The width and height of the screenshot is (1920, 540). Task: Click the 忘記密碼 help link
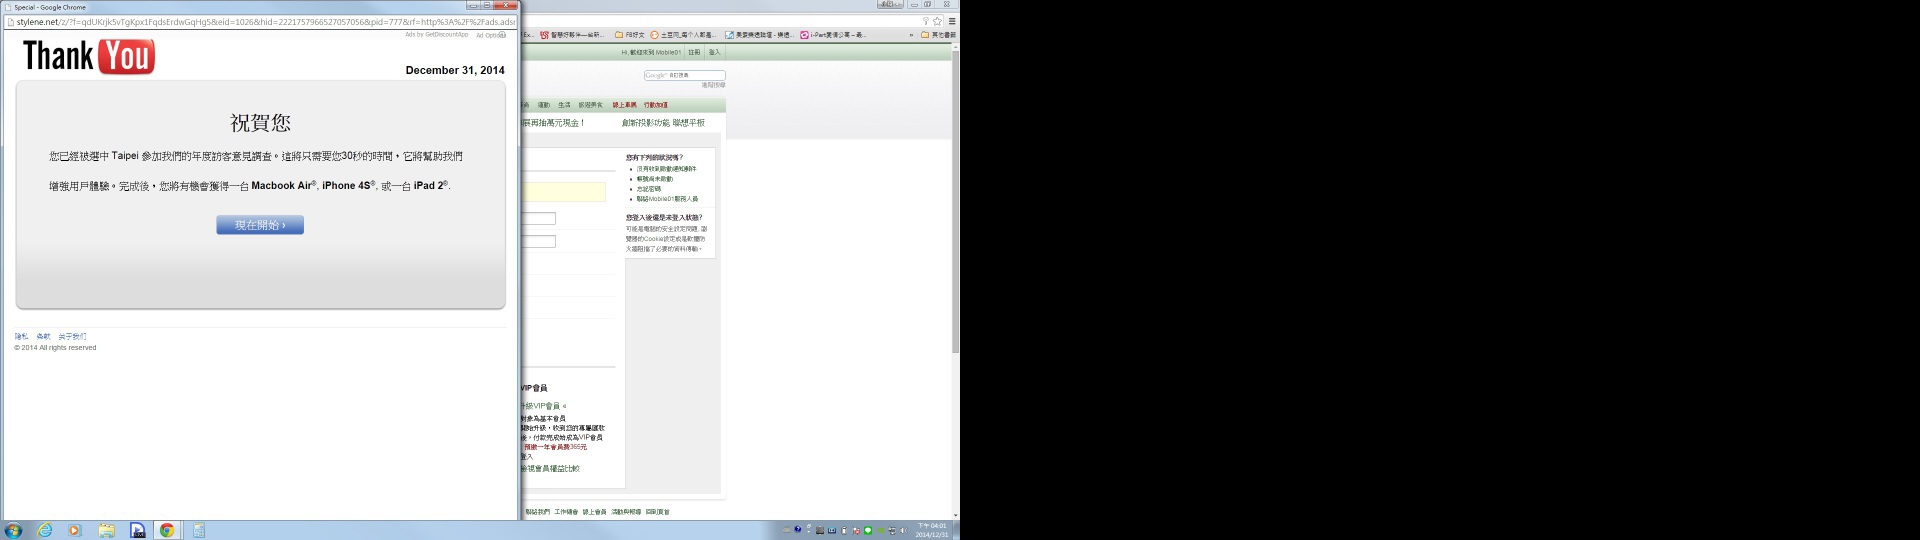point(649,189)
